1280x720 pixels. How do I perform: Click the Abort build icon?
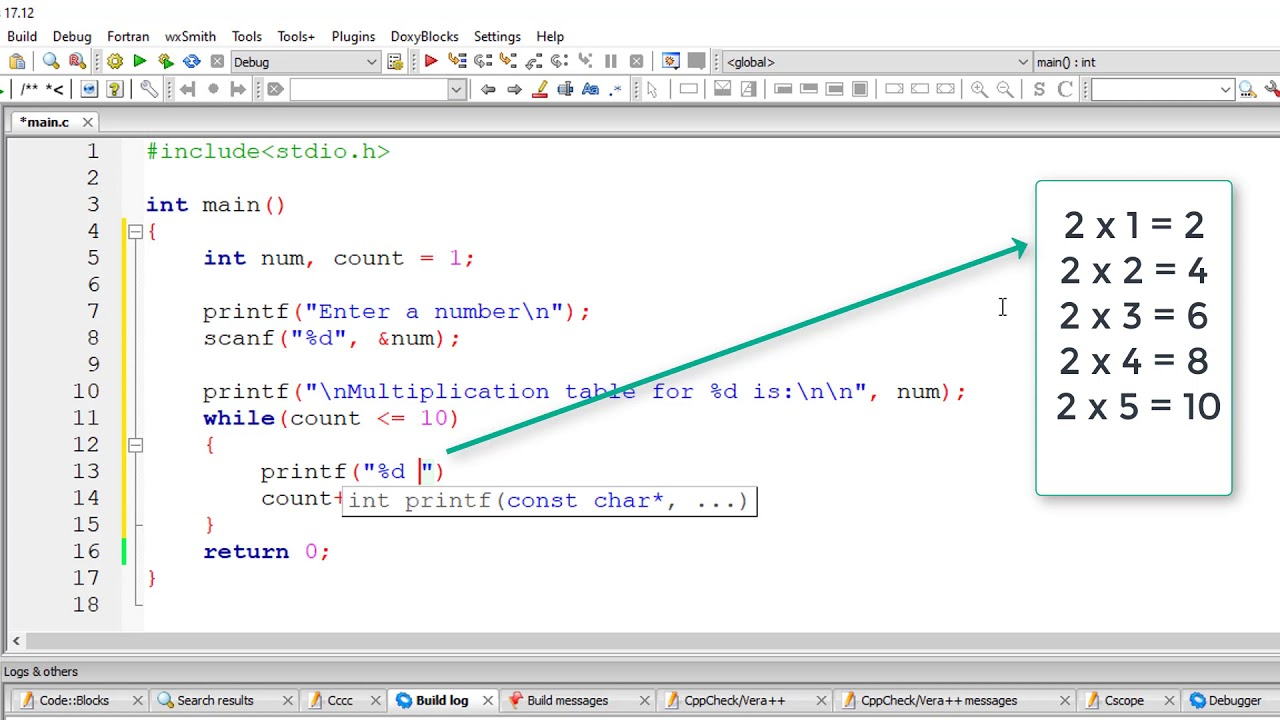coord(217,62)
